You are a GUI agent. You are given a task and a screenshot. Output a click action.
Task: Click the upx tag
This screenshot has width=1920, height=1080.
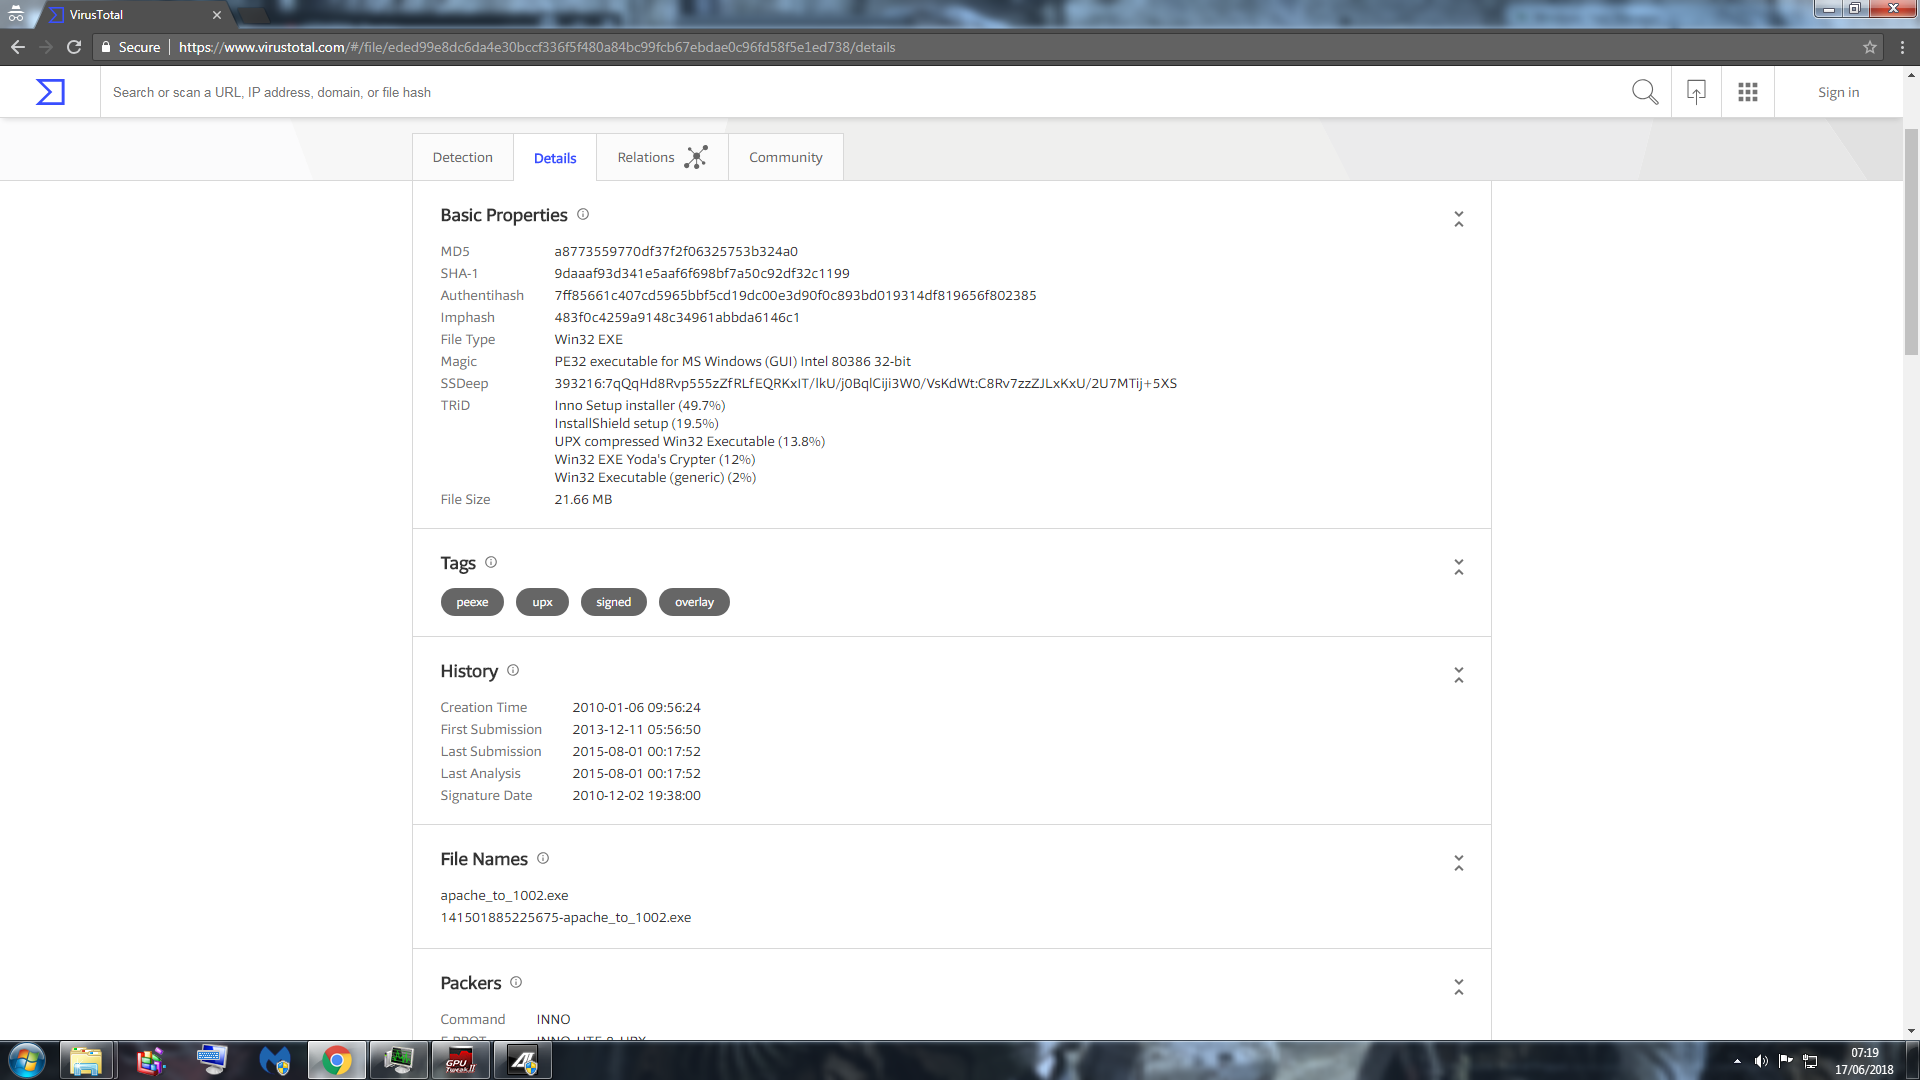pyautogui.click(x=542, y=602)
